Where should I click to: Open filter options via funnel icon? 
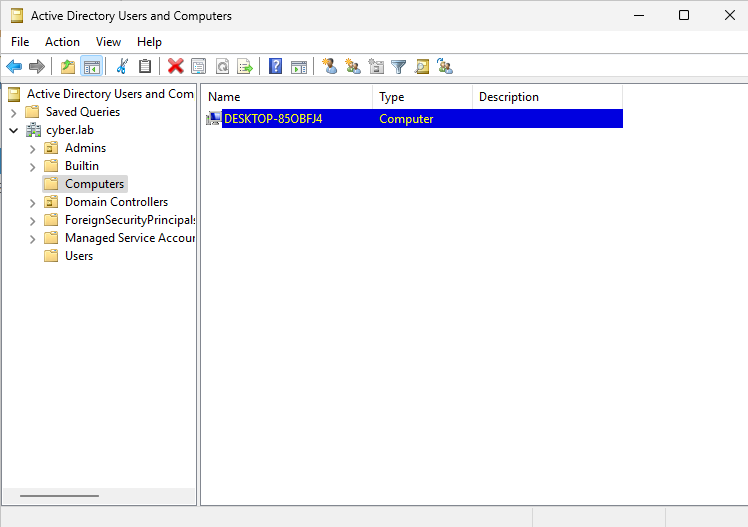coord(399,67)
